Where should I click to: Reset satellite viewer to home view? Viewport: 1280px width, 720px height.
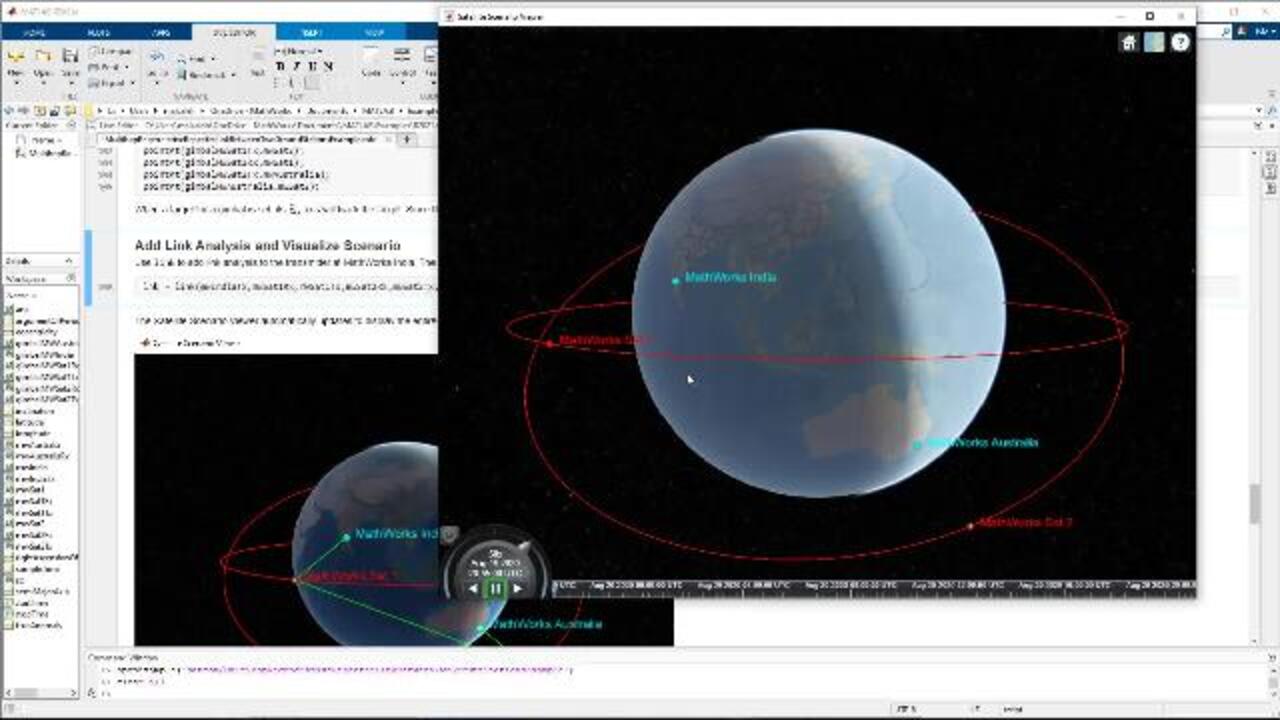1129,42
